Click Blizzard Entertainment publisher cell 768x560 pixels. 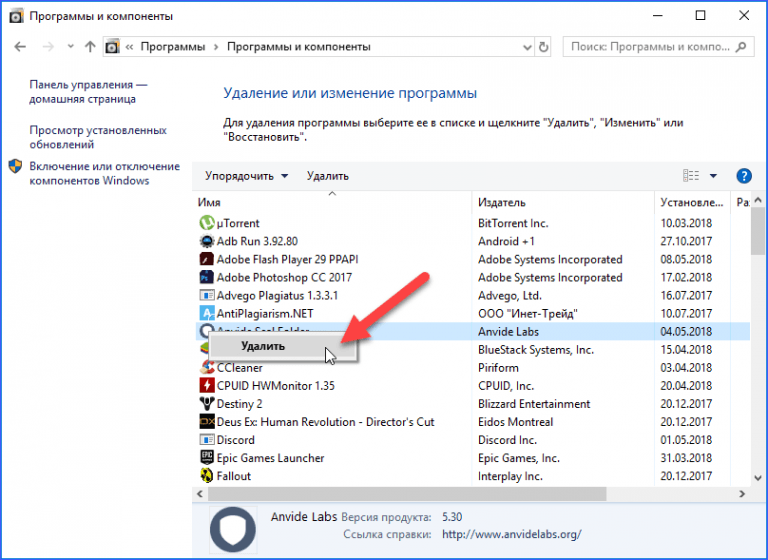pyautogui.click(x=534, y=404)
